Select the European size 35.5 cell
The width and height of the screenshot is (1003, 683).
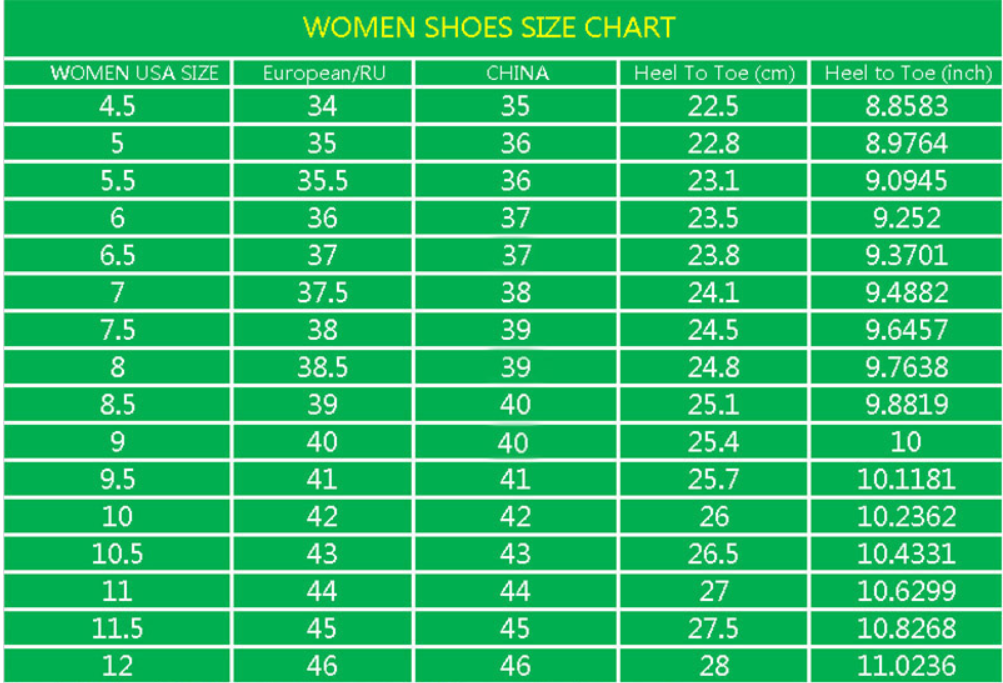pyautogui.click(x=321, y=181)
